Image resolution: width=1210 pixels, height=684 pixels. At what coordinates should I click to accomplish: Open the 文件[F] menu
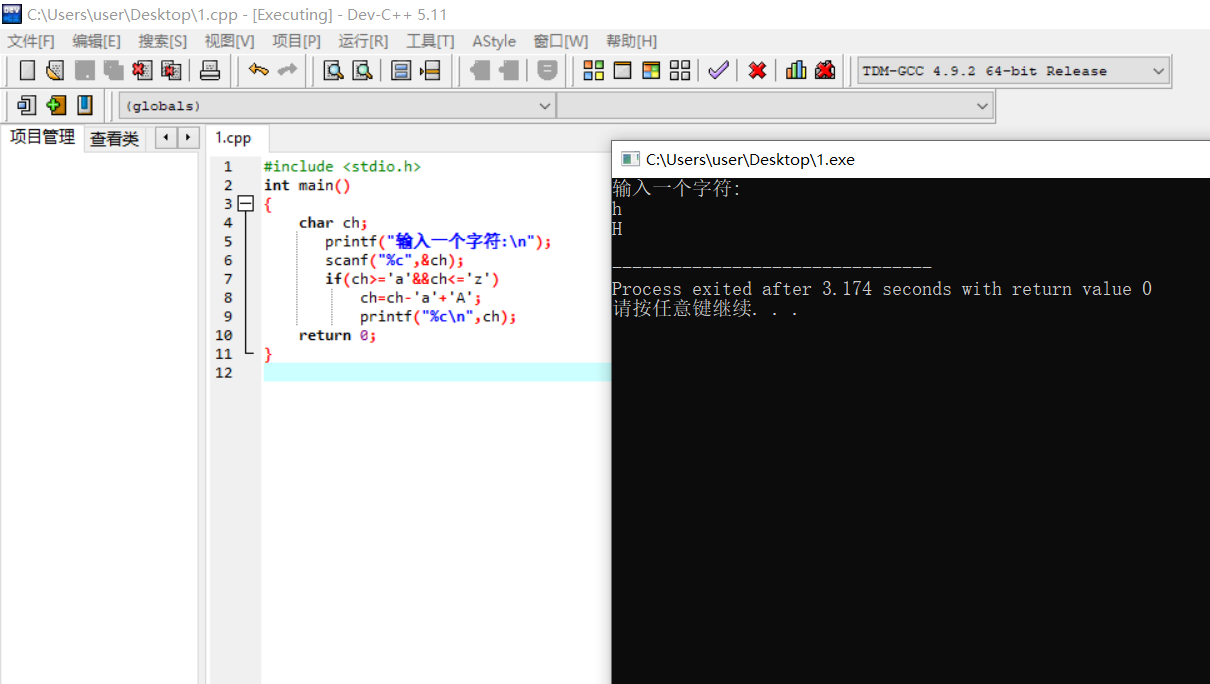click(x=31, y=41)
